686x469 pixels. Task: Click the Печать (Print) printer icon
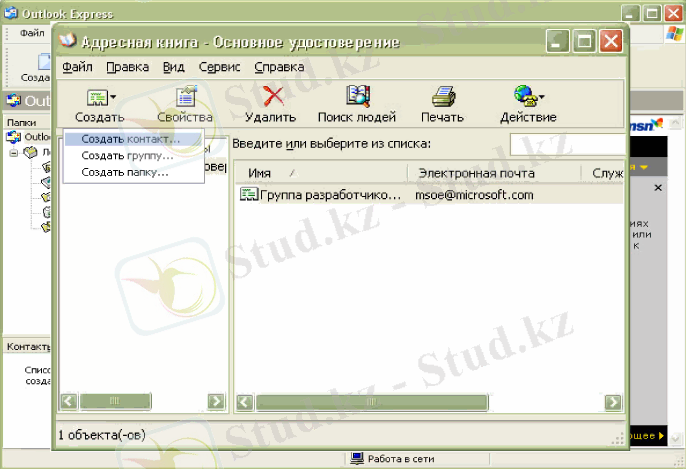point(443,97)
